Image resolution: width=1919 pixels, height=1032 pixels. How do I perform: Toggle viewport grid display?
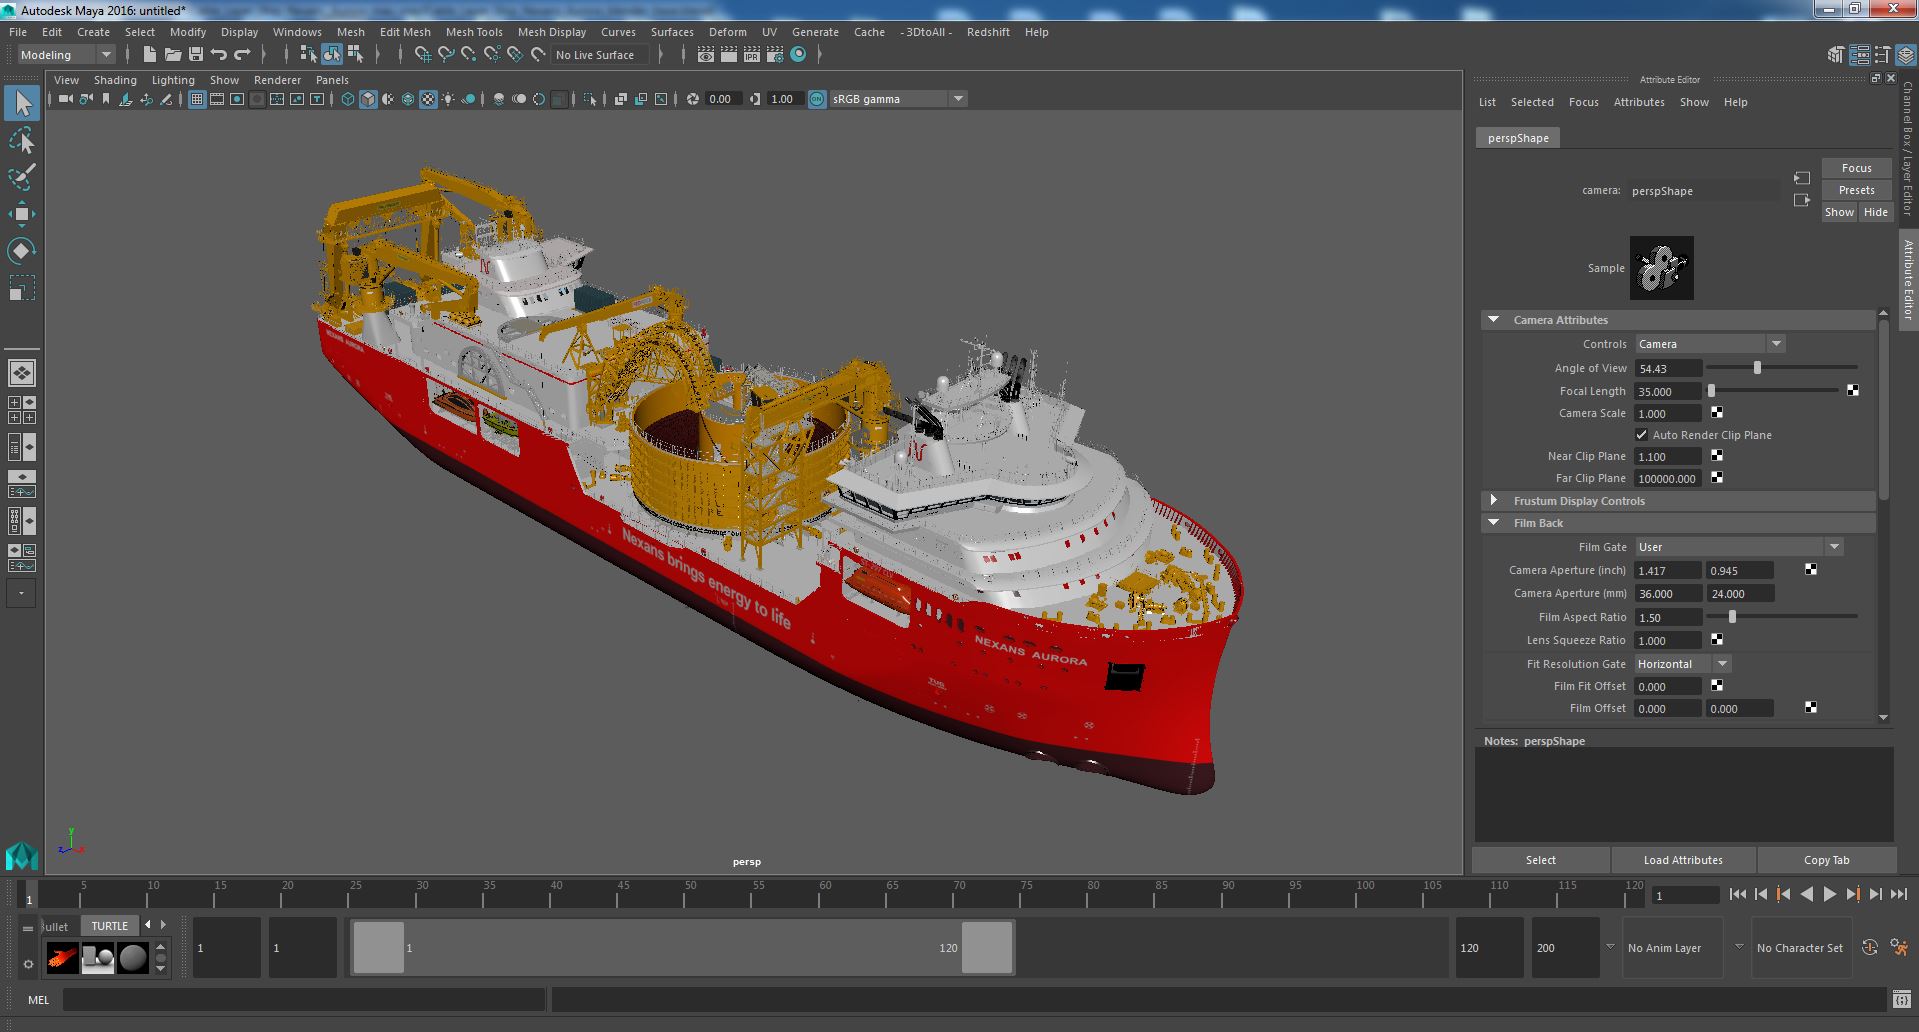(197, 99)
